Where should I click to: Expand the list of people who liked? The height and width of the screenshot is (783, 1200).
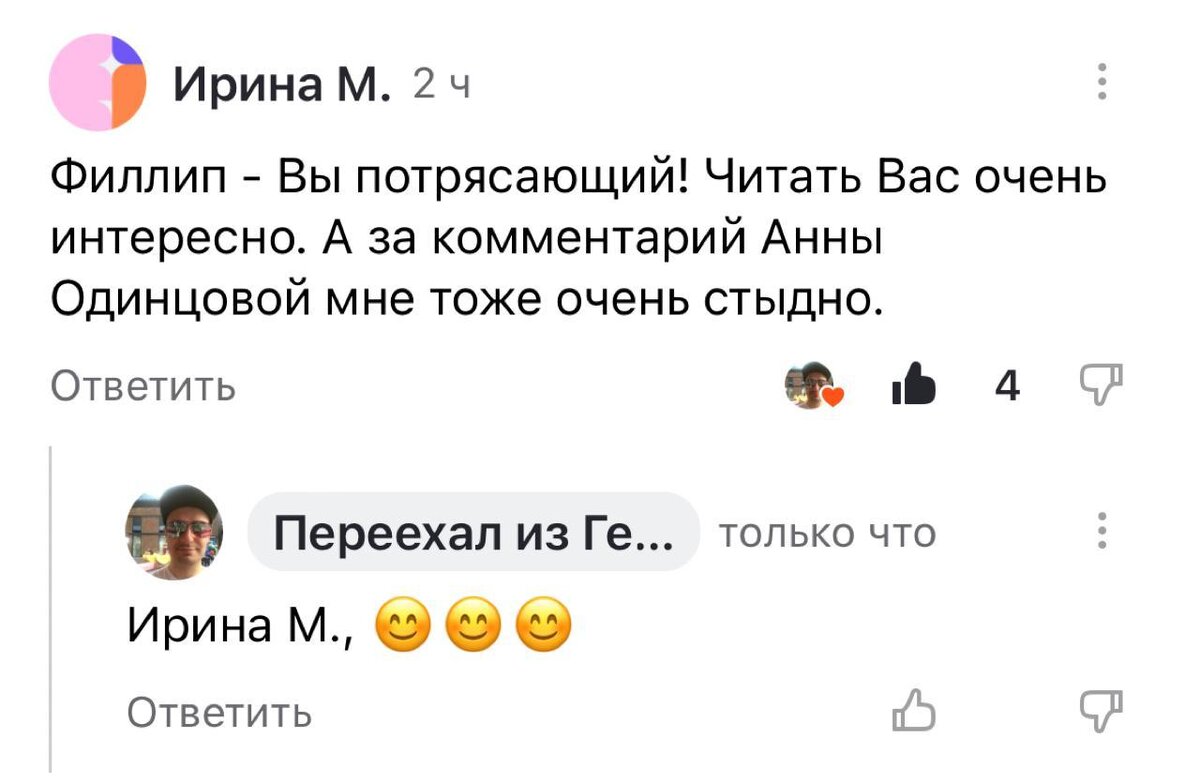(x=1008, y=385)
